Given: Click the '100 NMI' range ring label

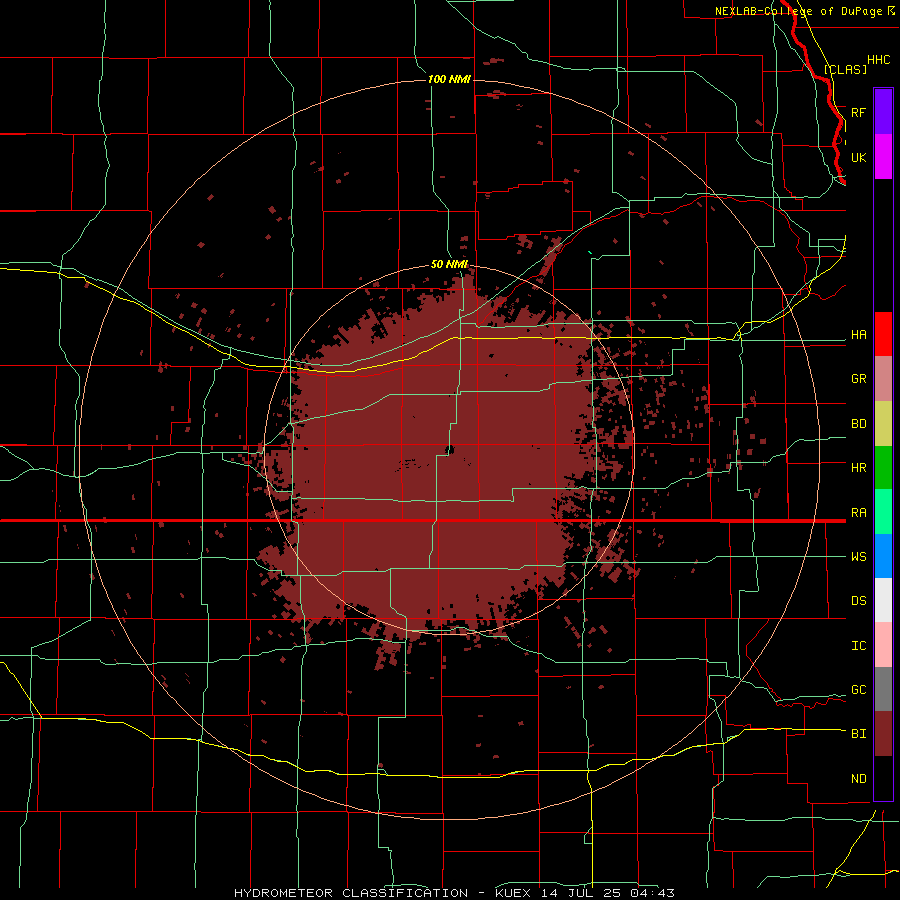Looking at the screenshot, I should (x=449, y=79).
